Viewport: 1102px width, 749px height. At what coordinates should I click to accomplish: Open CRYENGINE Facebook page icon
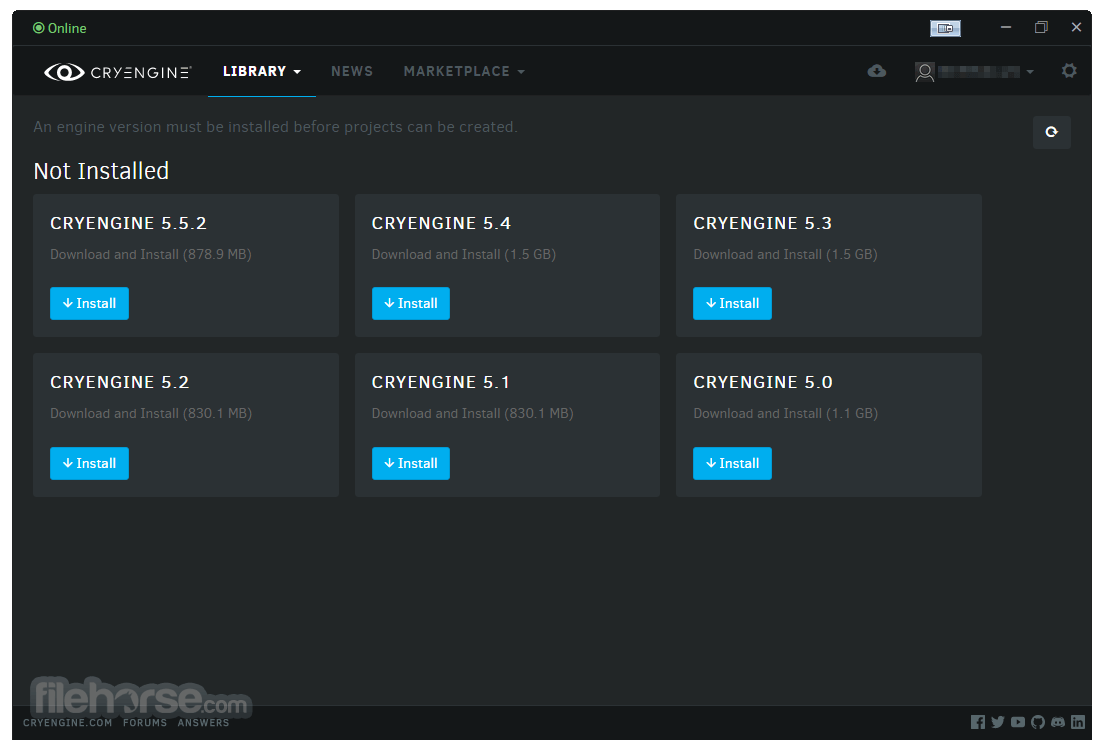click(x=978, y=722)
